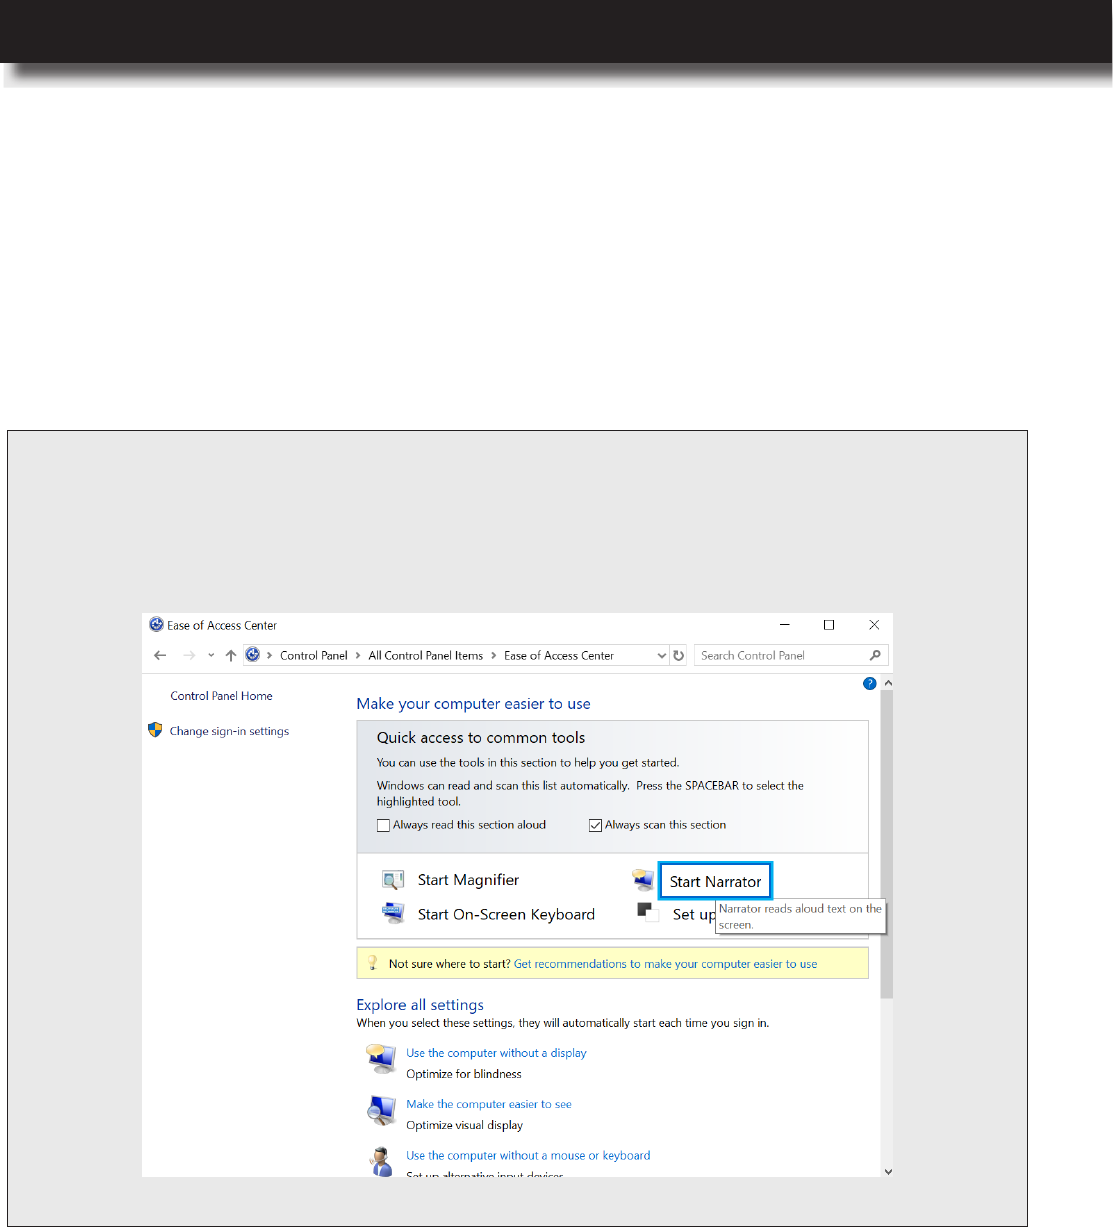Image resolution: width=1113 pixels, height=1227 pixels.
Task: Click the light bulb icon in the yellow tip bar
Action: (372, 963)
